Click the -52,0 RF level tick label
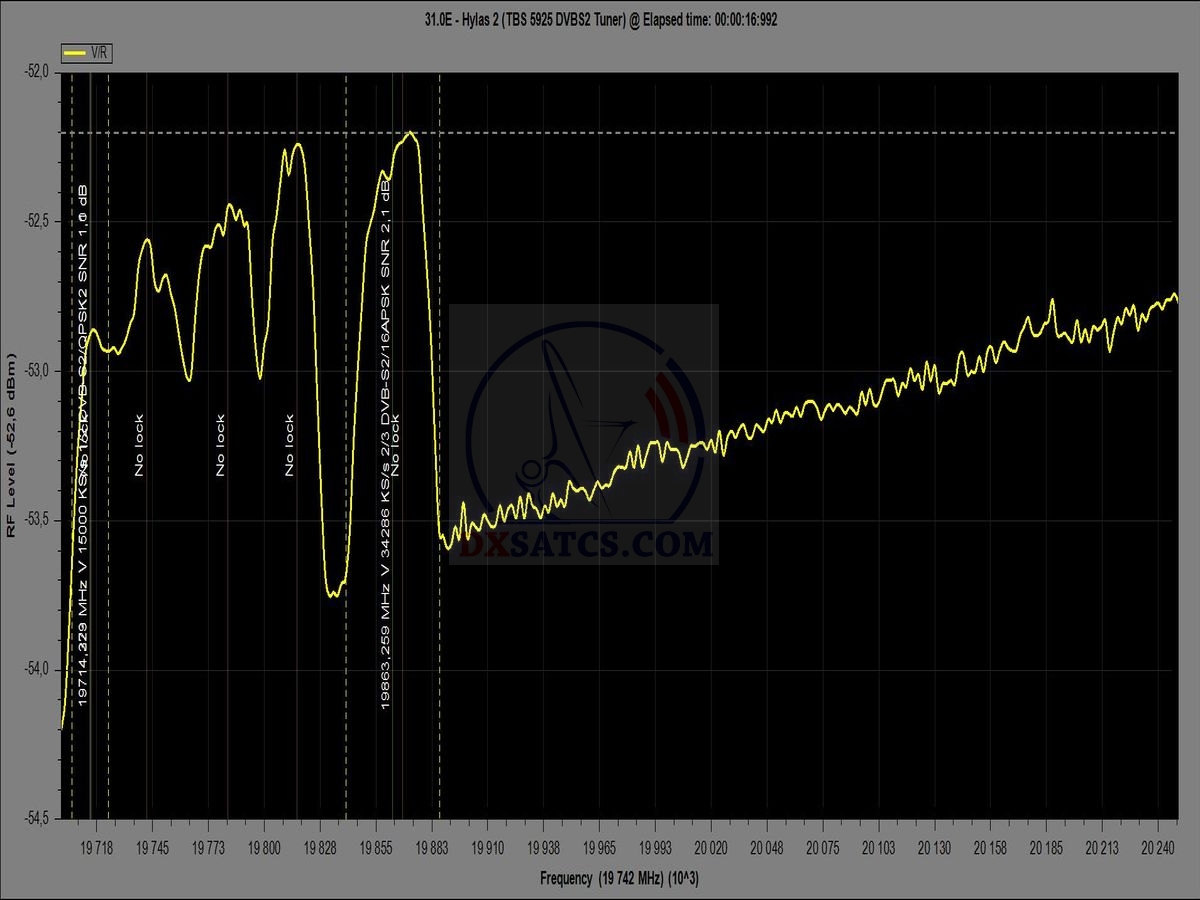Viewport: 1200px width, 900px height. click(38, 71)
